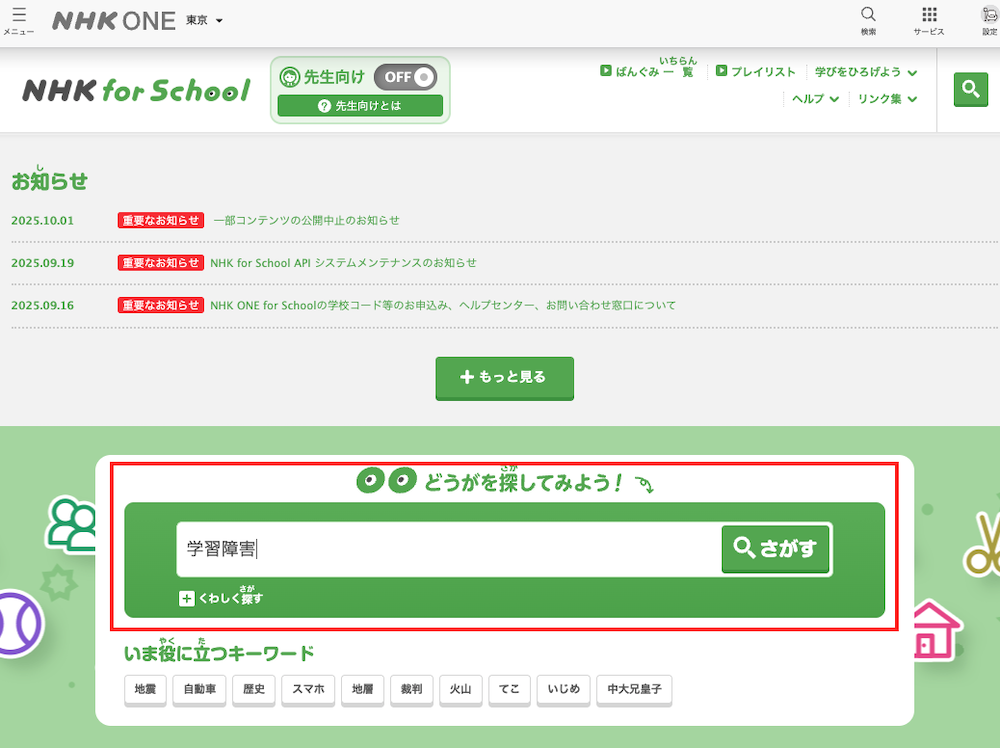Open the サービス grid icon
This screenshot has width=1000, height=748.
[x=929, y=17]
